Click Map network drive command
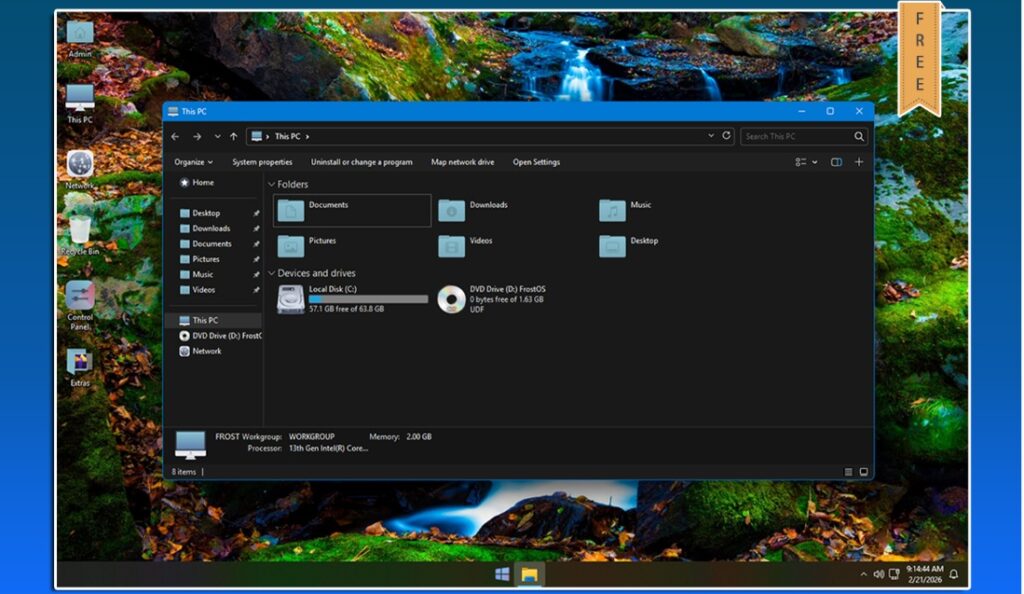Image resolution: width=1024 pixels, height=594 pixels. tap(462, 162)
